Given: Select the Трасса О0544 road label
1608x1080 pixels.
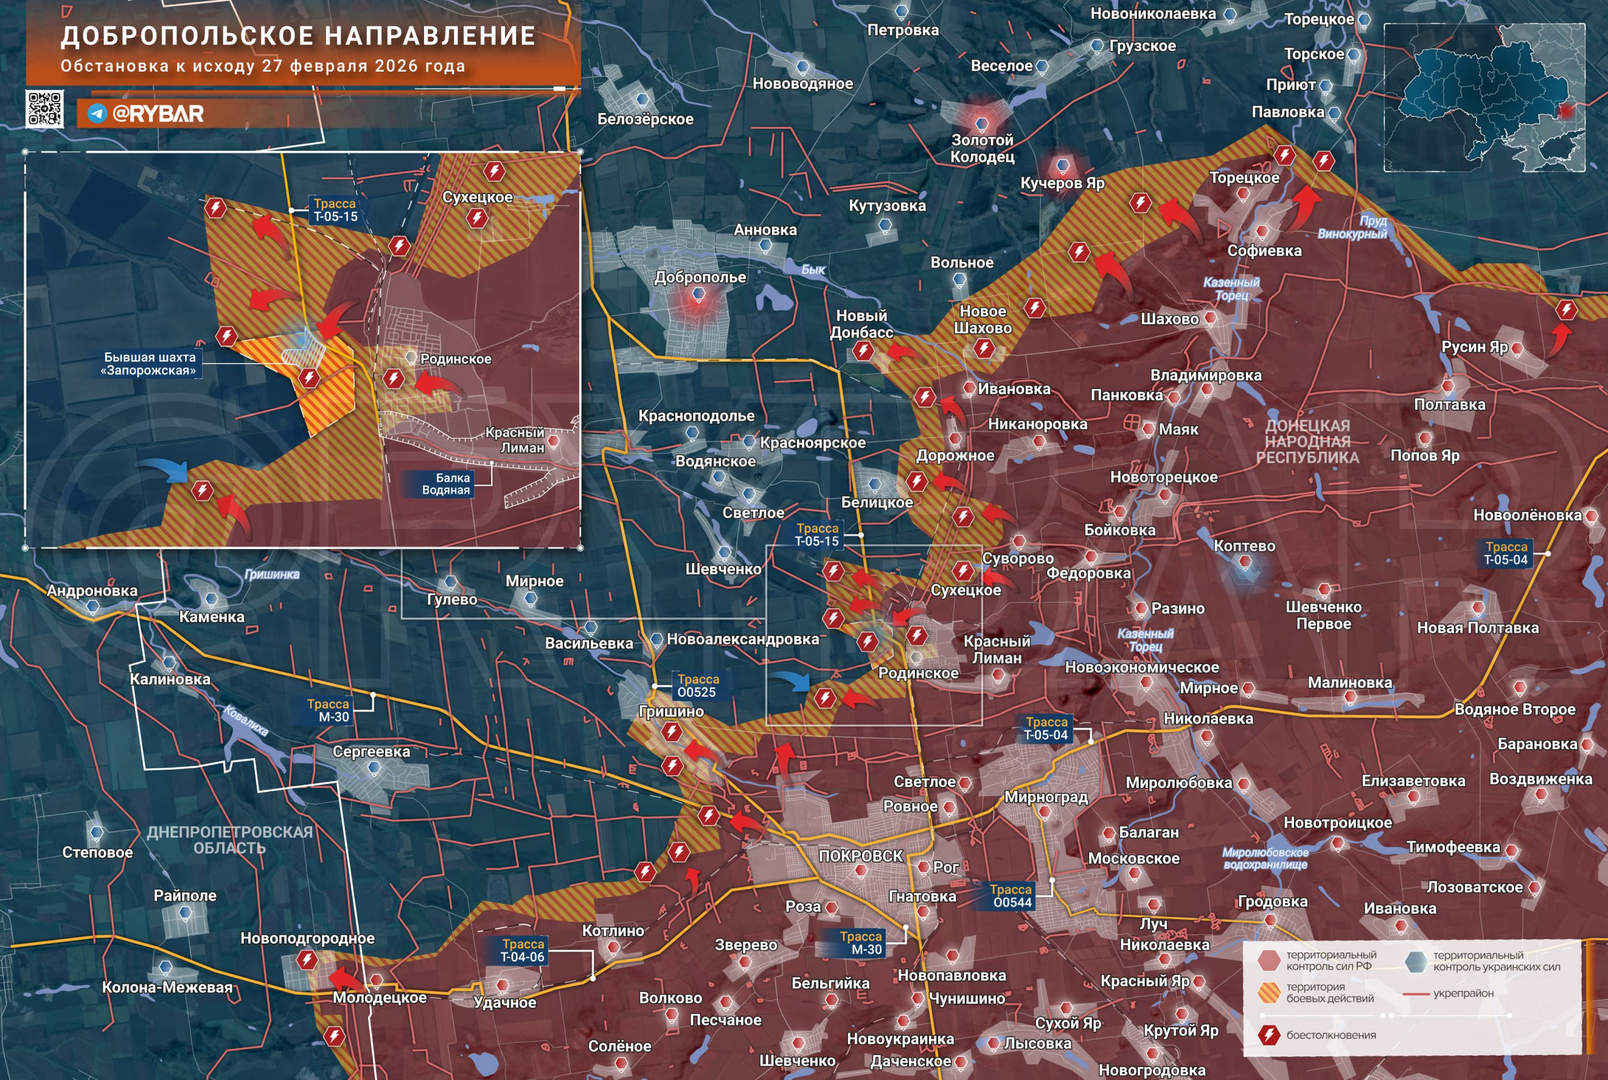Looking at the screenshot, I should point(1011,896).
